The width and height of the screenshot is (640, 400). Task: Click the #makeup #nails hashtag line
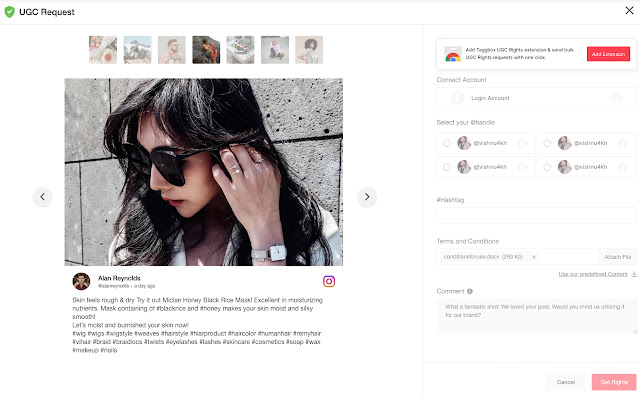click(x=95, y=350)
